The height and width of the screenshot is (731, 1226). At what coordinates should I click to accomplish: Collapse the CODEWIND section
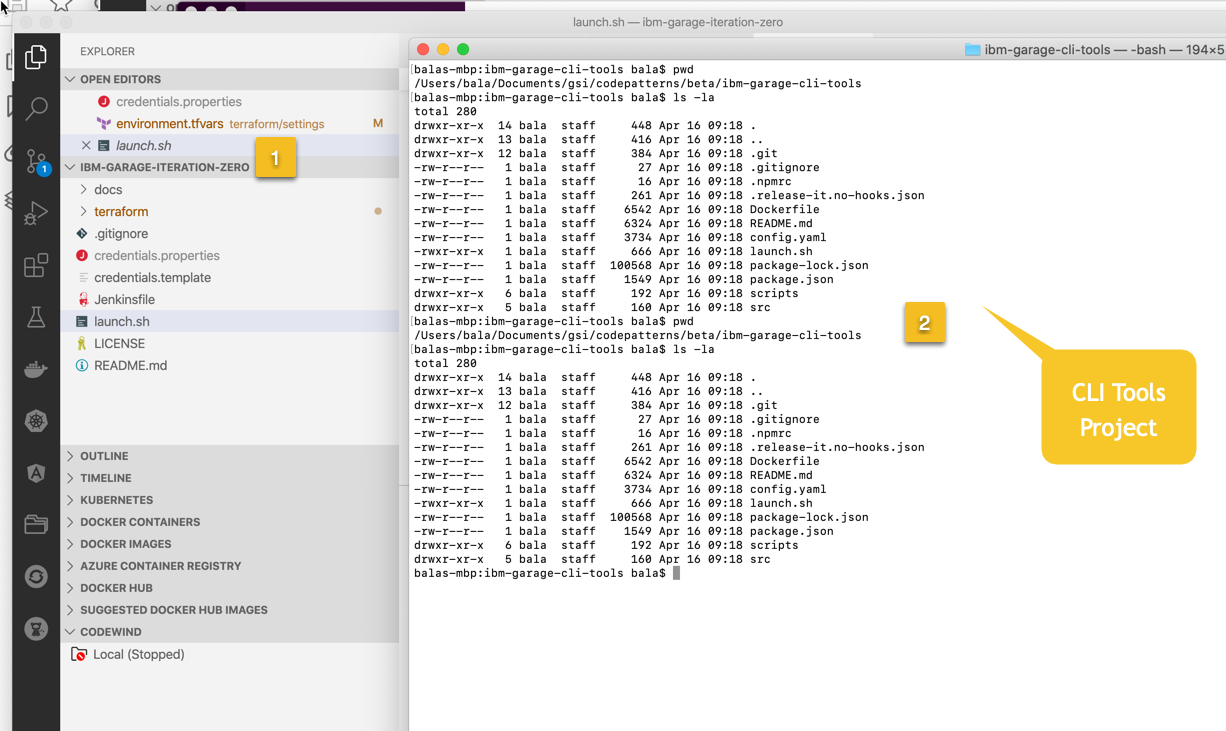click(71, 632)
